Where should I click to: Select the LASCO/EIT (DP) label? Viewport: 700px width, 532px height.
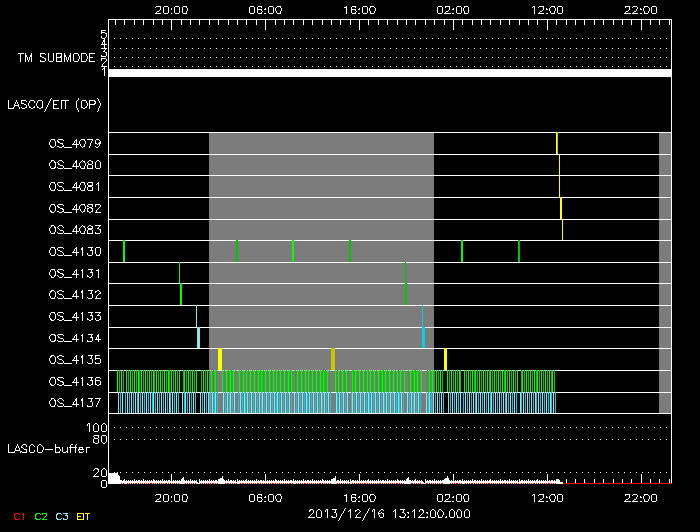click(57, 104)
